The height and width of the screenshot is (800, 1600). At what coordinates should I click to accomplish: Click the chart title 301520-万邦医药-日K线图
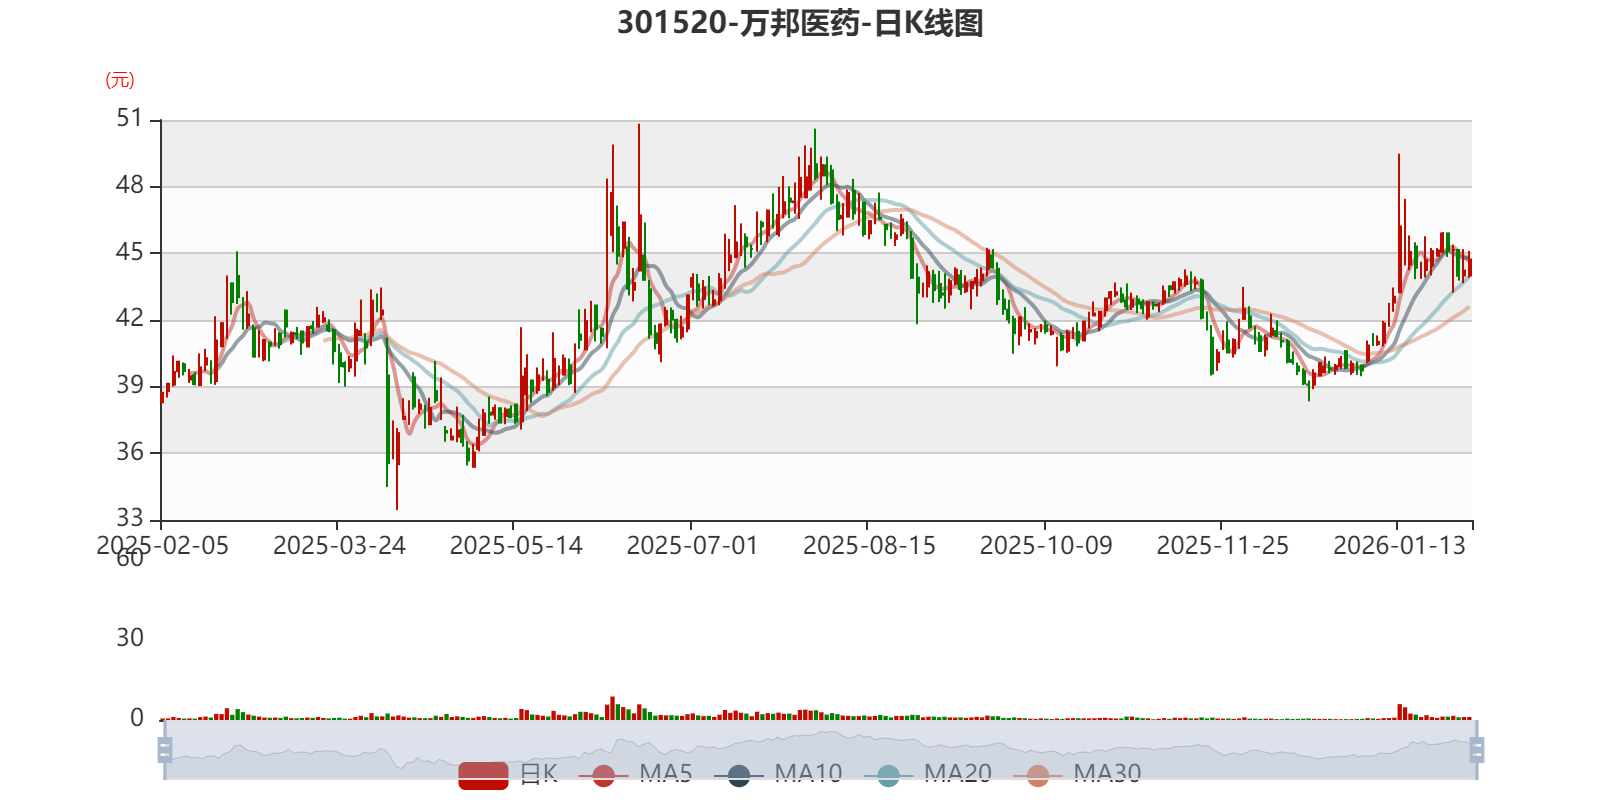coord(800,23)
